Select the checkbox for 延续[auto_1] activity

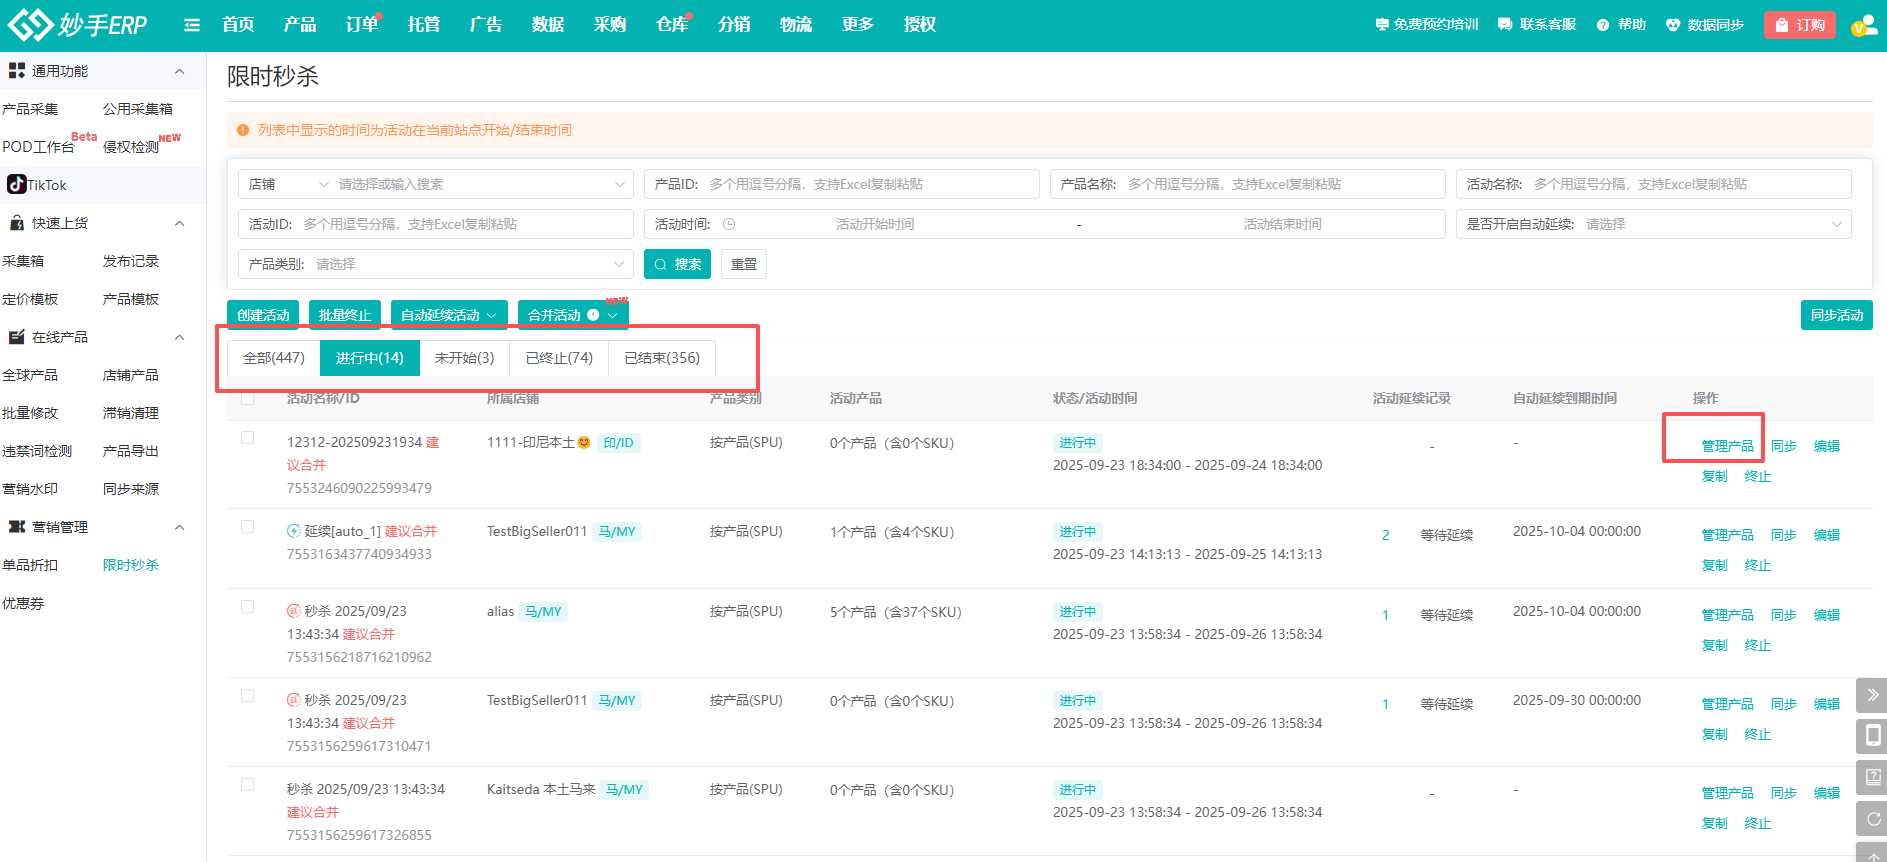click(248, 527)
